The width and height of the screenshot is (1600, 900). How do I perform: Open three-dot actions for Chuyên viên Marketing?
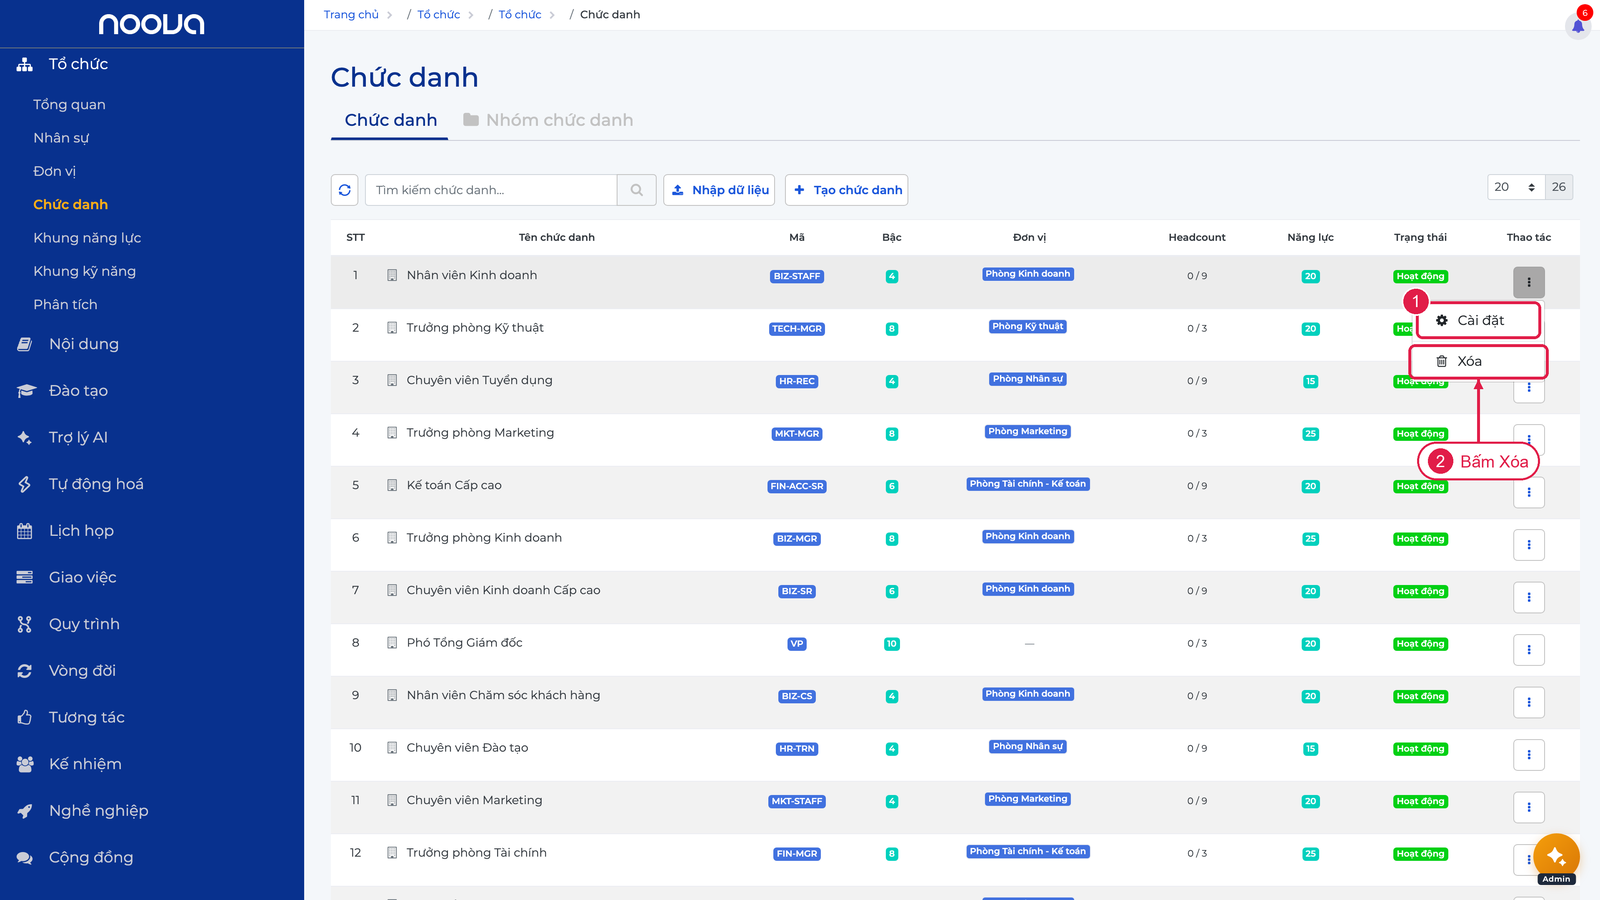[x=1529, y=807]
